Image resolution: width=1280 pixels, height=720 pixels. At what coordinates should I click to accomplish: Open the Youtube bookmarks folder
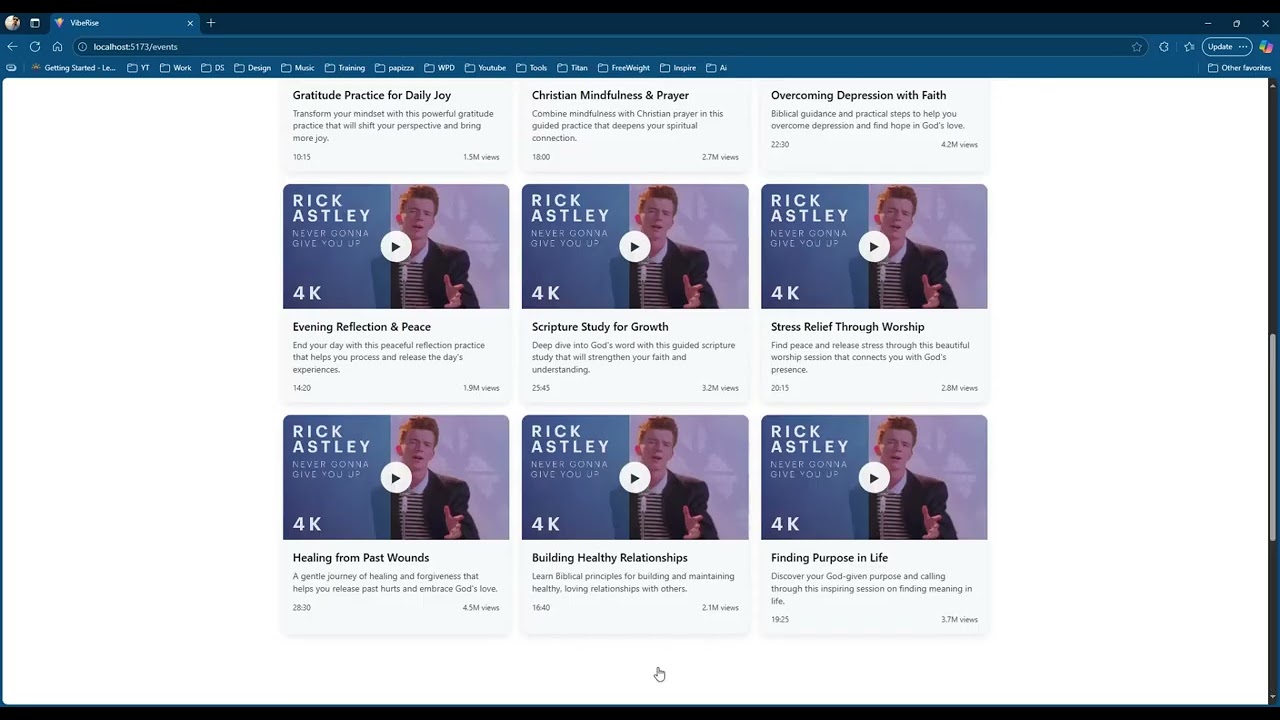tap(486, 68)
